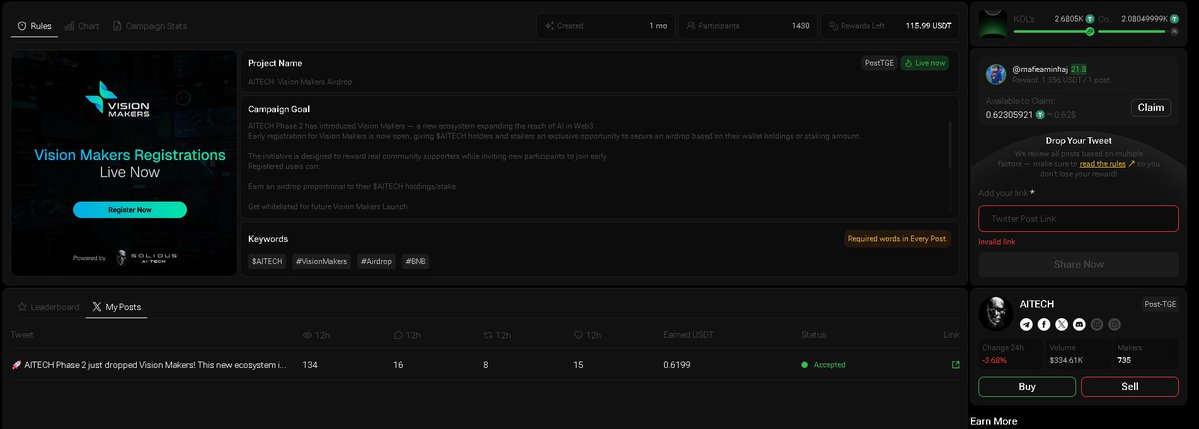Click the replies bubble column icon

tap(398, 335)
